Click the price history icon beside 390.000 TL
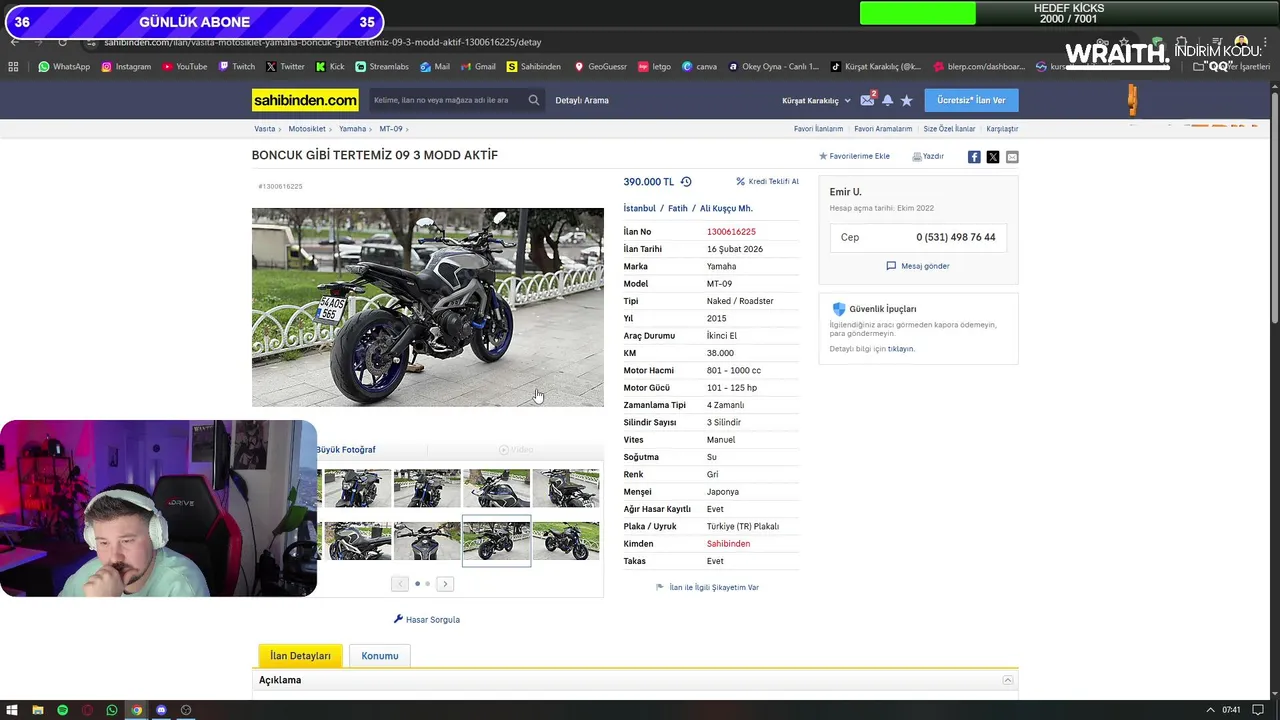Image resolution: width=1280 pixels, height=720 pixels. point(686,182)
